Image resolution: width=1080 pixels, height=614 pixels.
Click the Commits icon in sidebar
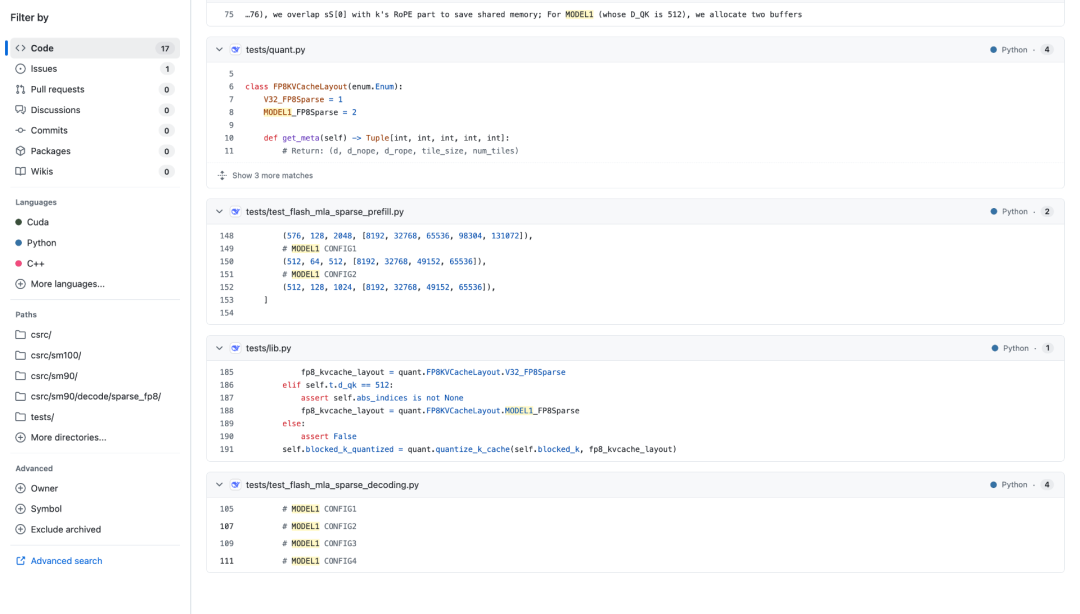point(21,130)
